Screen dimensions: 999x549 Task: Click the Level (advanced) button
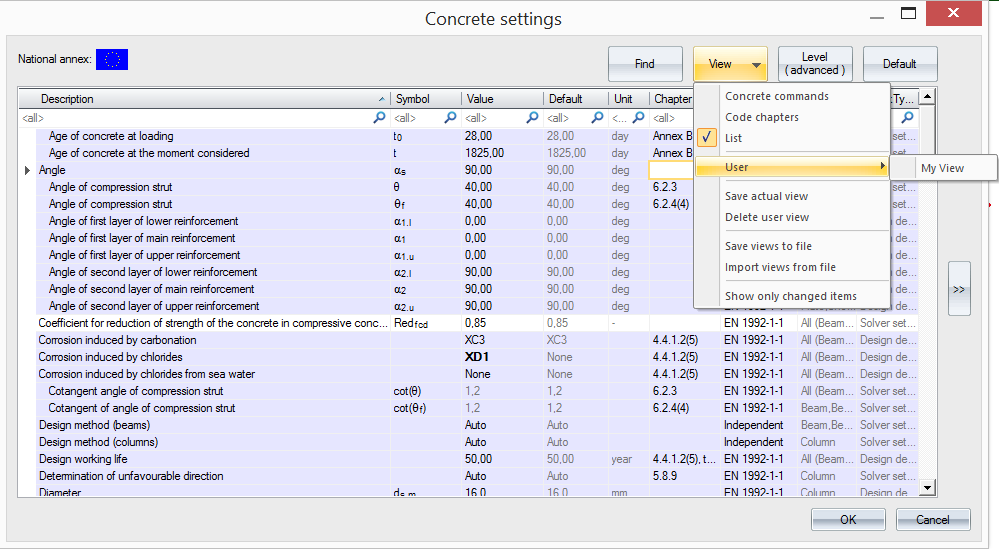tap(814, 64)
